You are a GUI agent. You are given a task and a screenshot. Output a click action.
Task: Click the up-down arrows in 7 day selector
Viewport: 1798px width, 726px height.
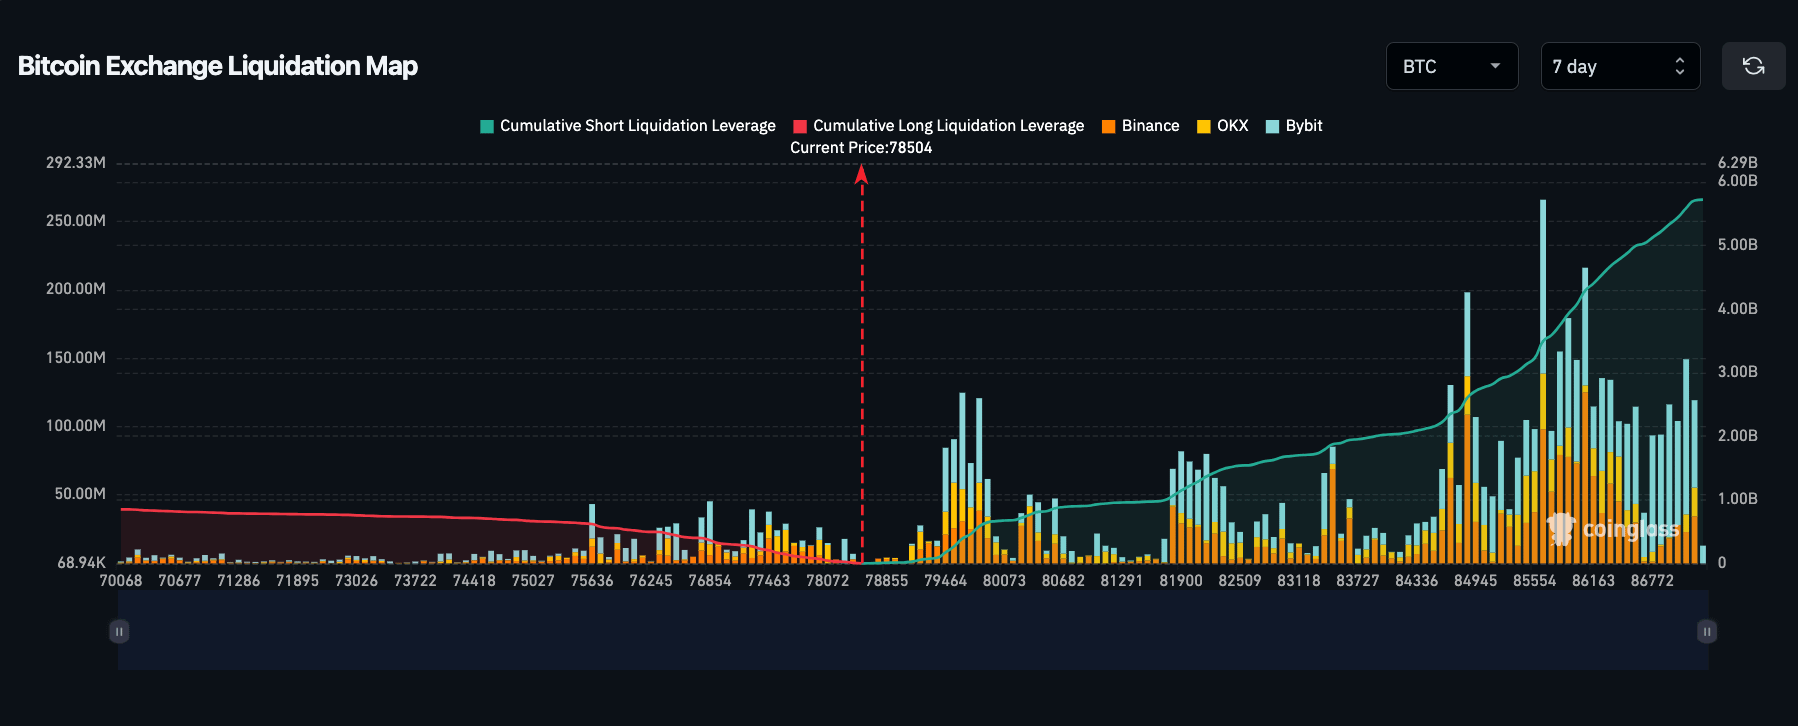tap(1680, 66)
